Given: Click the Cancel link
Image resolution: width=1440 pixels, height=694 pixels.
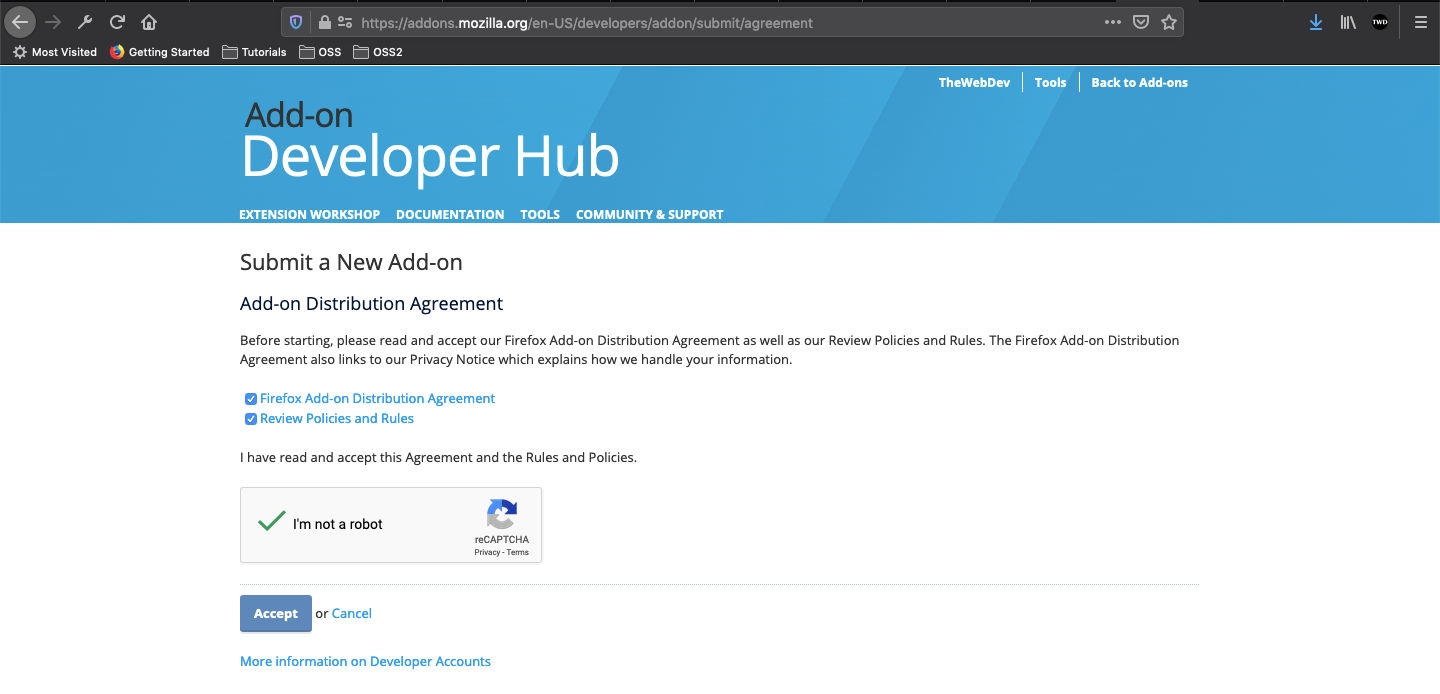Looking at the screenshot, I should (x=352, y=613).
